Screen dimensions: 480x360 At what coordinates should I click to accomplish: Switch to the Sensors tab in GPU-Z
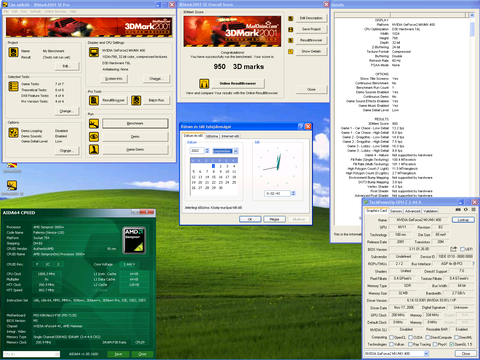(396, 211)
